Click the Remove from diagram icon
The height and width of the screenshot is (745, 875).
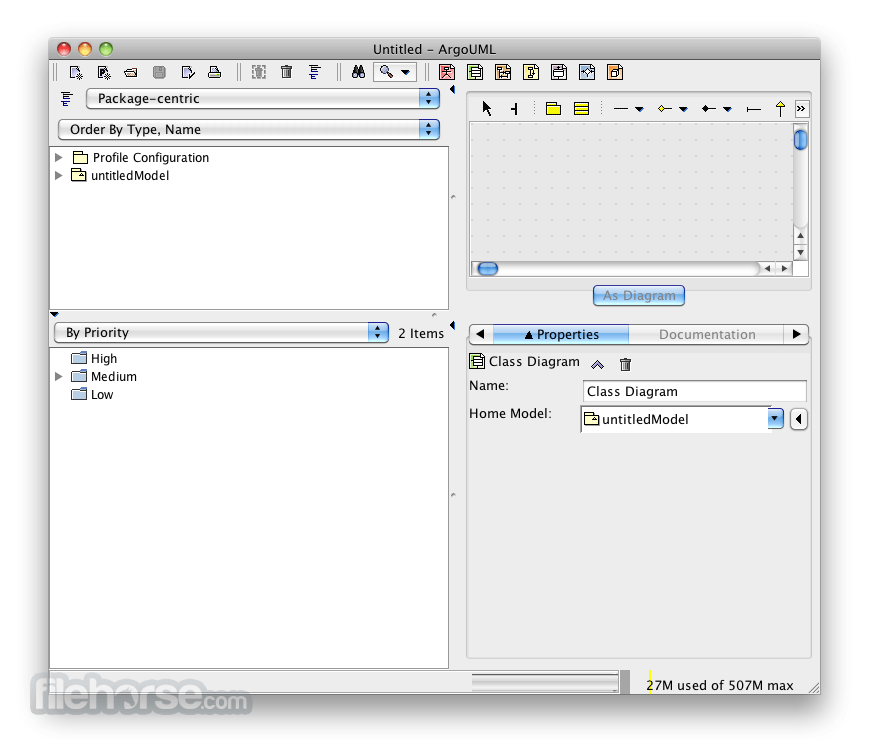coord(259,72)
